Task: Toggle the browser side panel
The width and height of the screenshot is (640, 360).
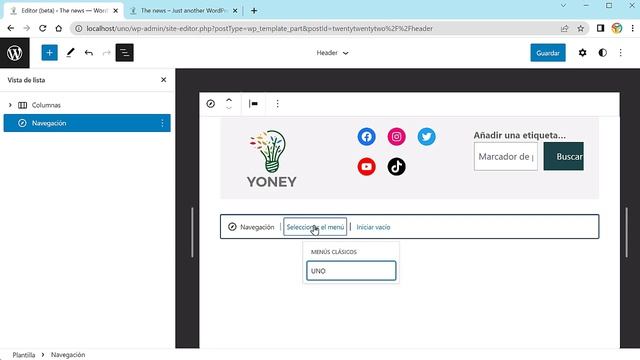Action: (600, 28)
